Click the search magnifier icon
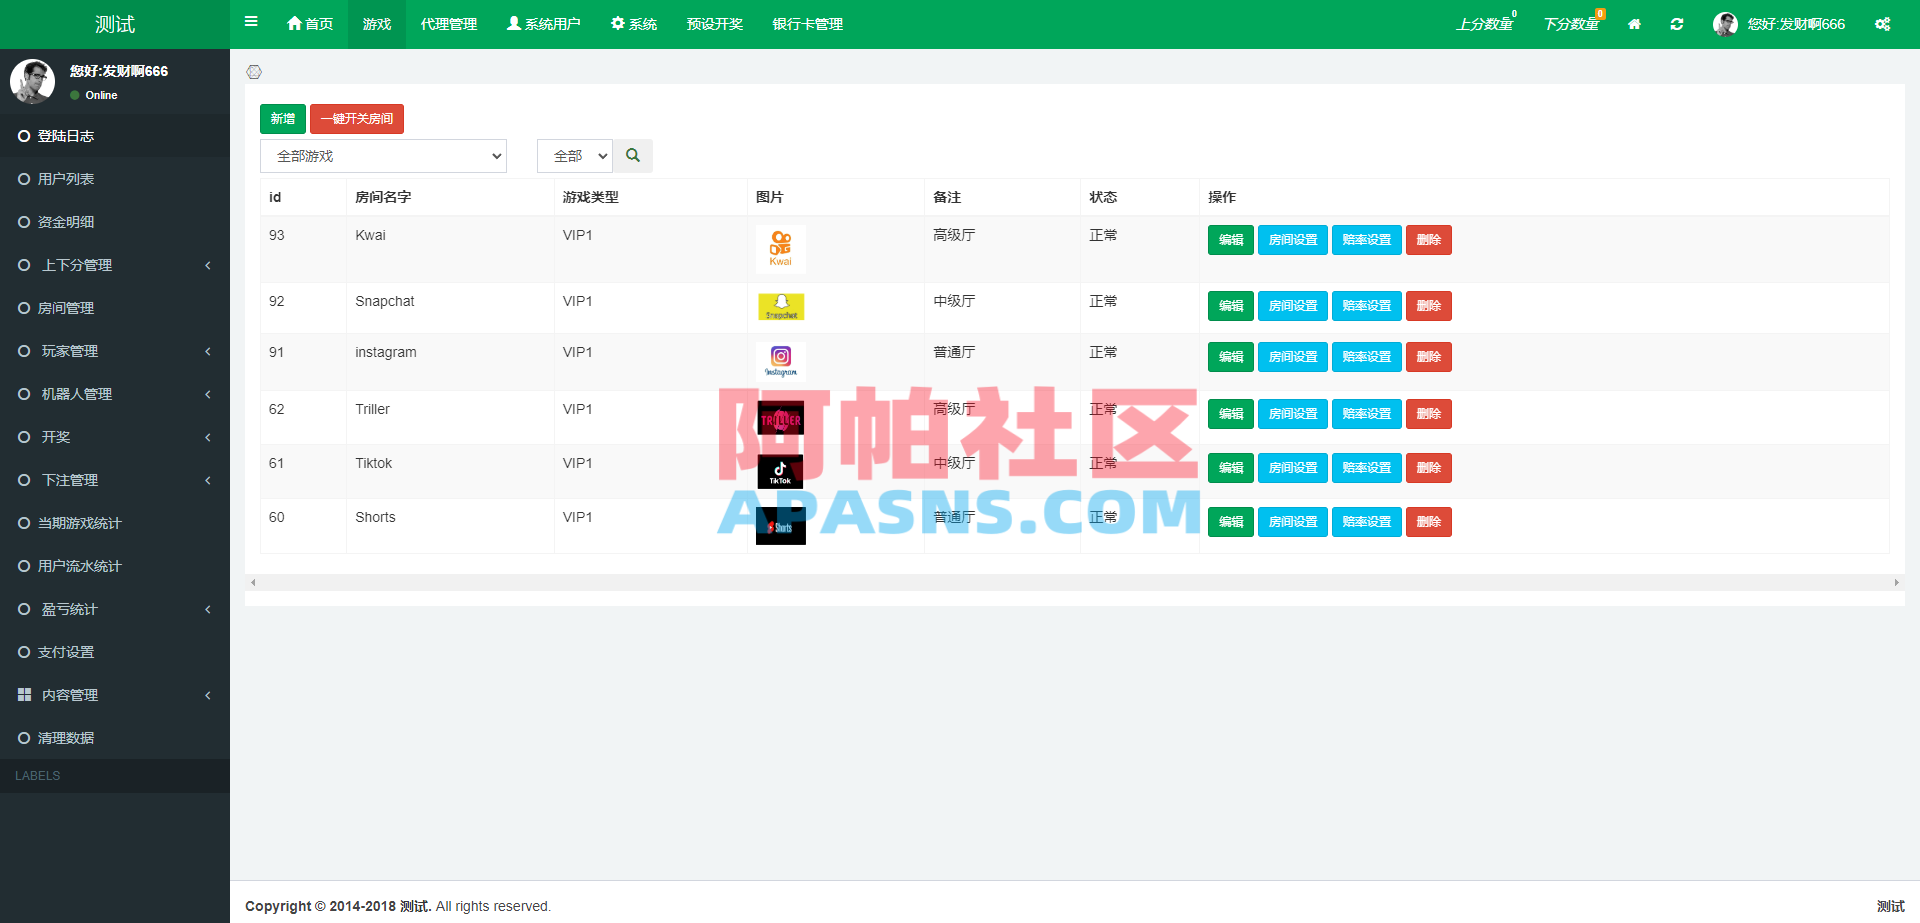Screen dimensions: 1920x923 [632, 155]
